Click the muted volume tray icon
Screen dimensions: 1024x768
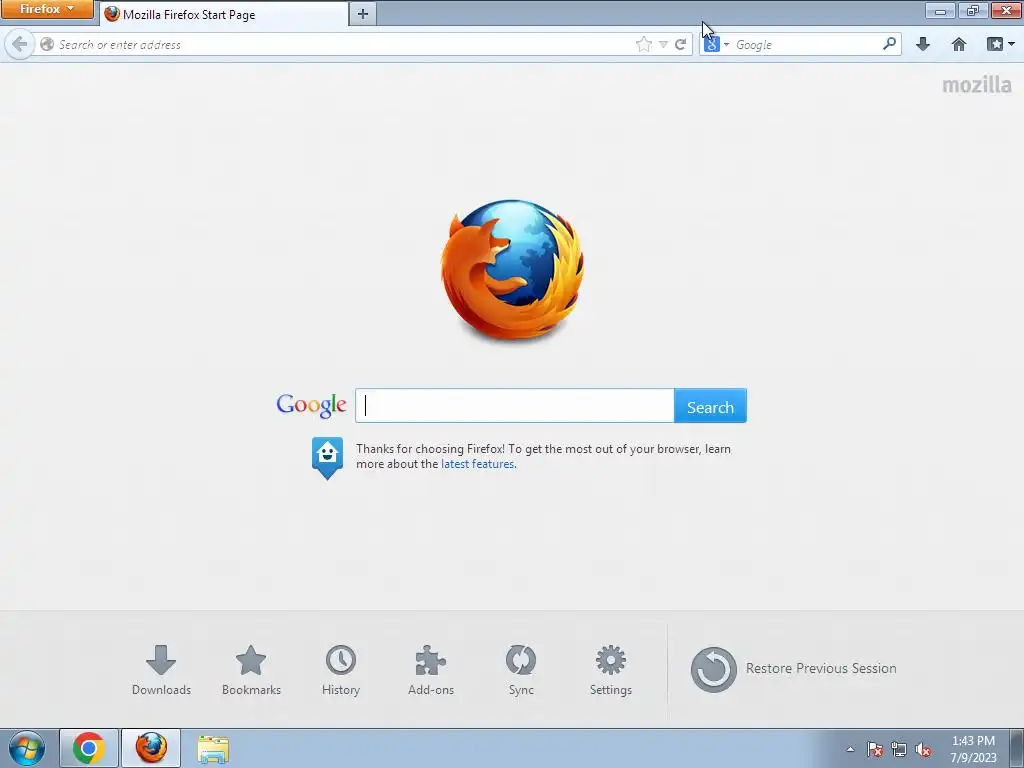[x=923, y=750]
